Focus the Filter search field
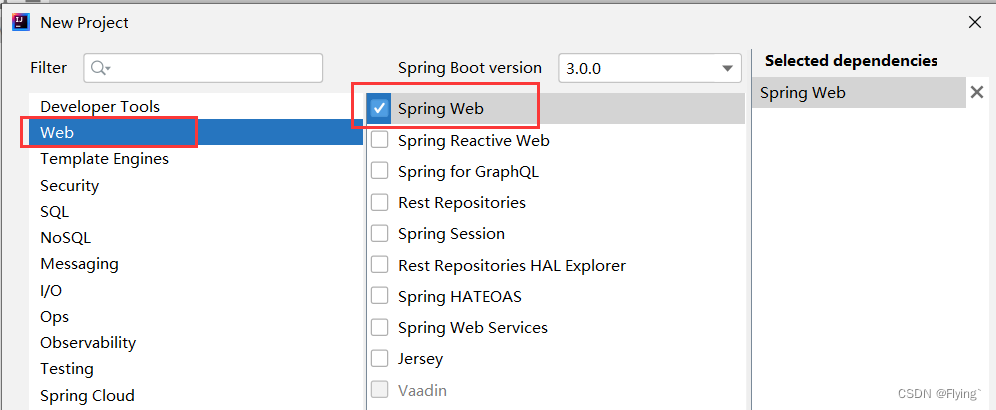Image resolution: width=996 pixels, height=410 pixels. [203, 68]
